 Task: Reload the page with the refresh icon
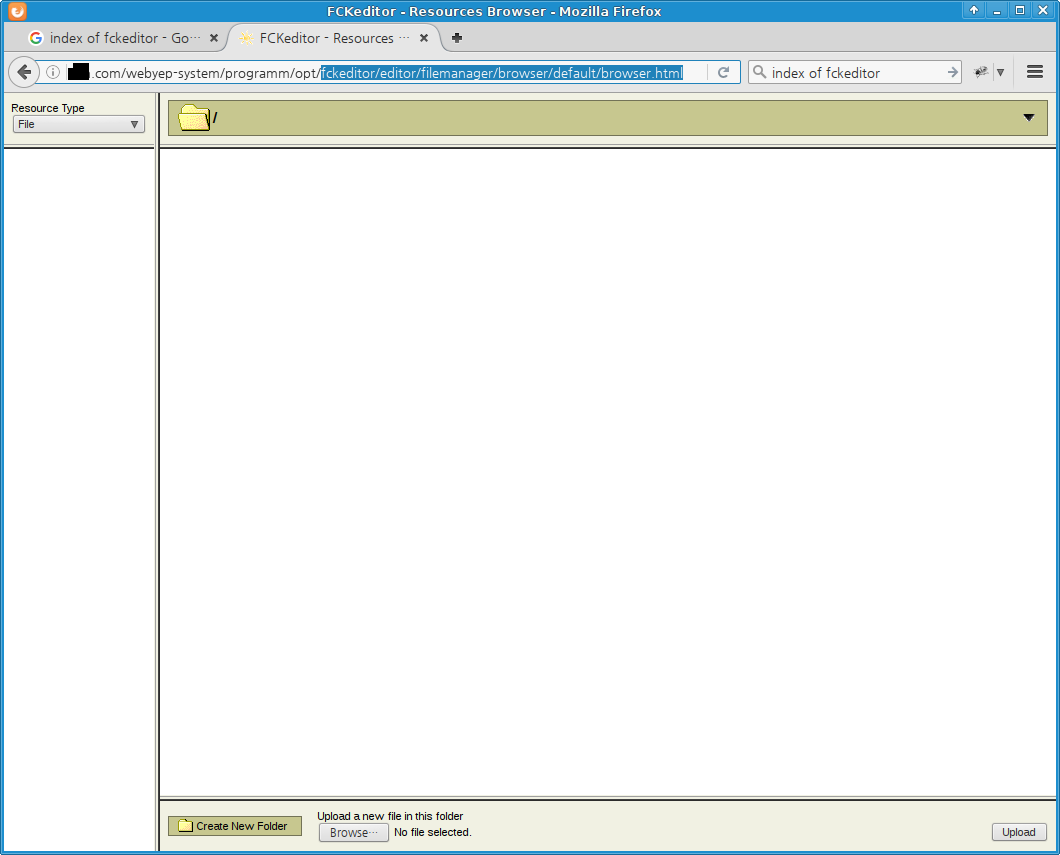point(723,72)
